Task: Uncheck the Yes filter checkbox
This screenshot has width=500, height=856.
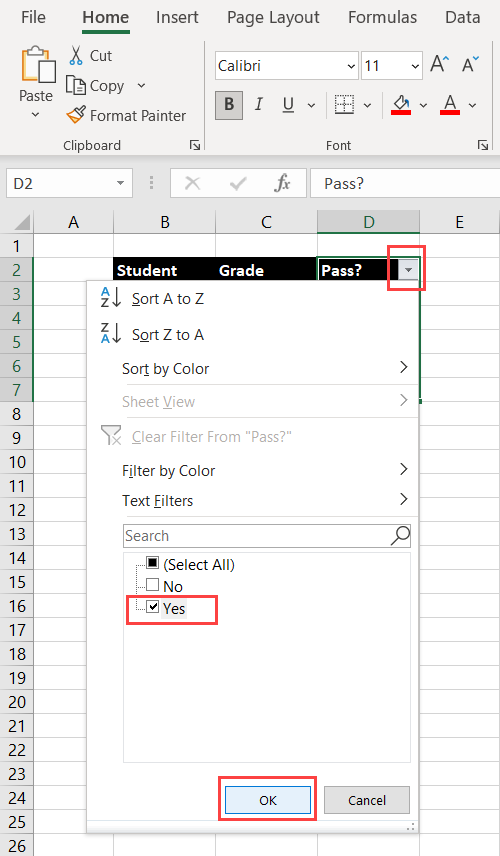Action: (153, 607)
